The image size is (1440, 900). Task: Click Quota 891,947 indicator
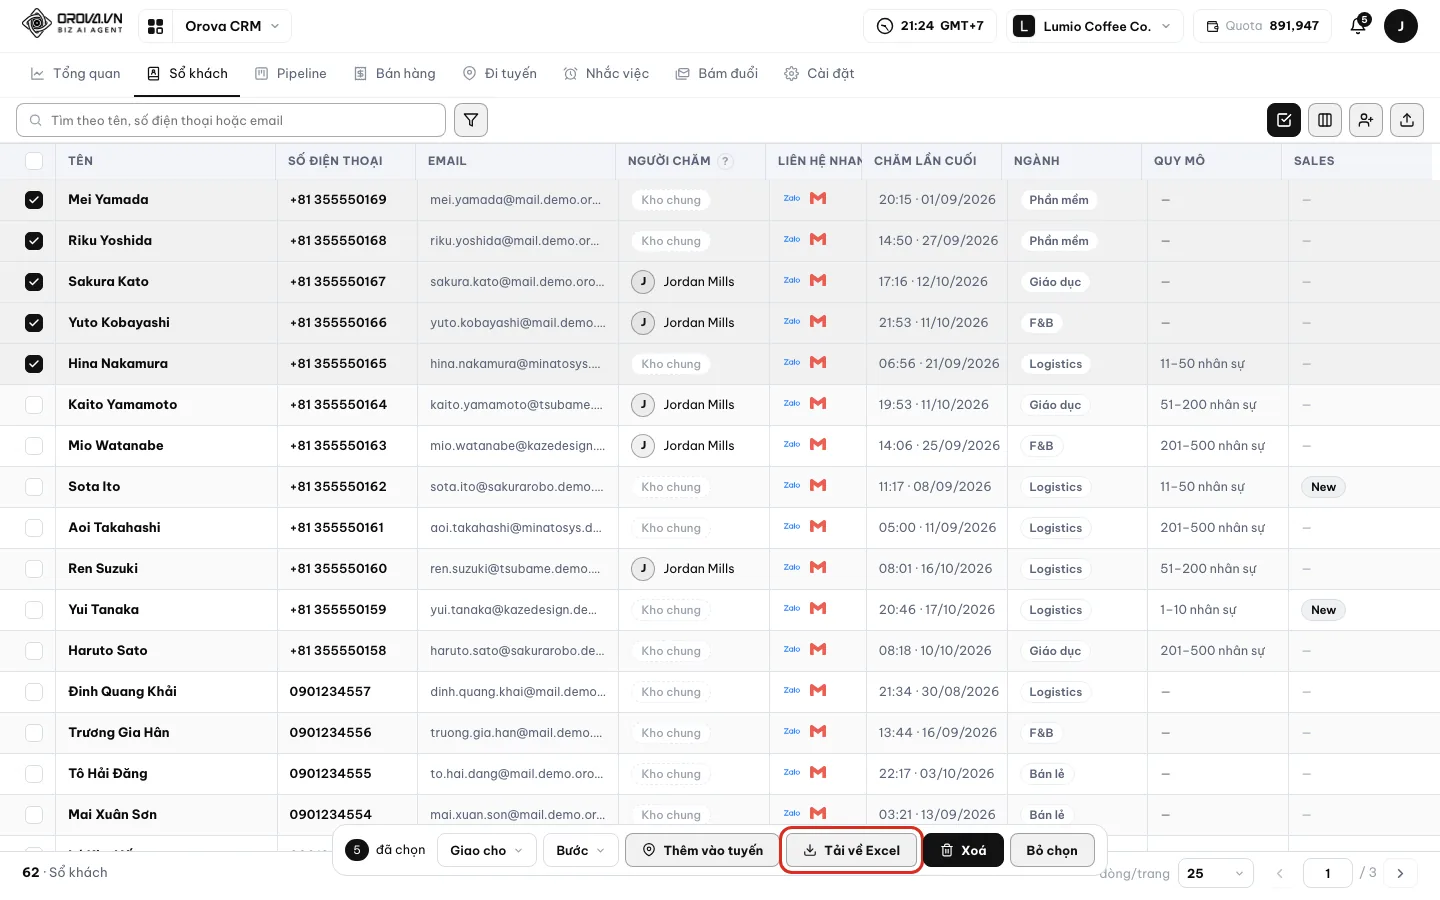pos(1262,26)
